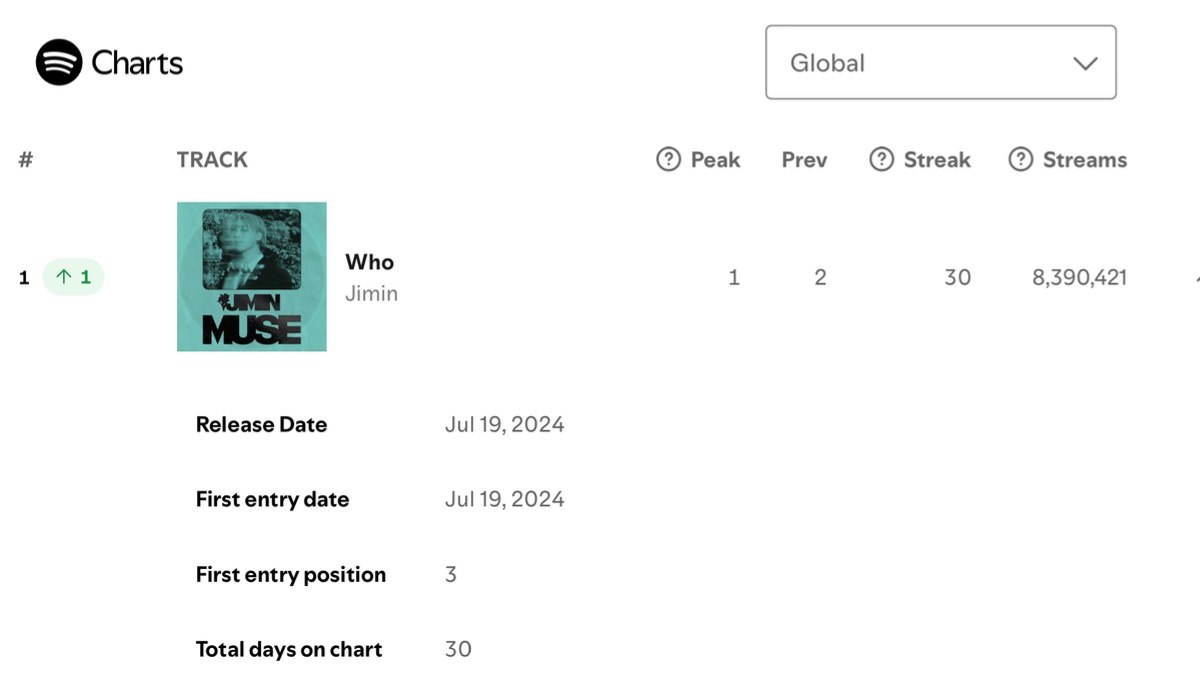
Task: Open the Global region dropdown
Action: click(940, 62)
